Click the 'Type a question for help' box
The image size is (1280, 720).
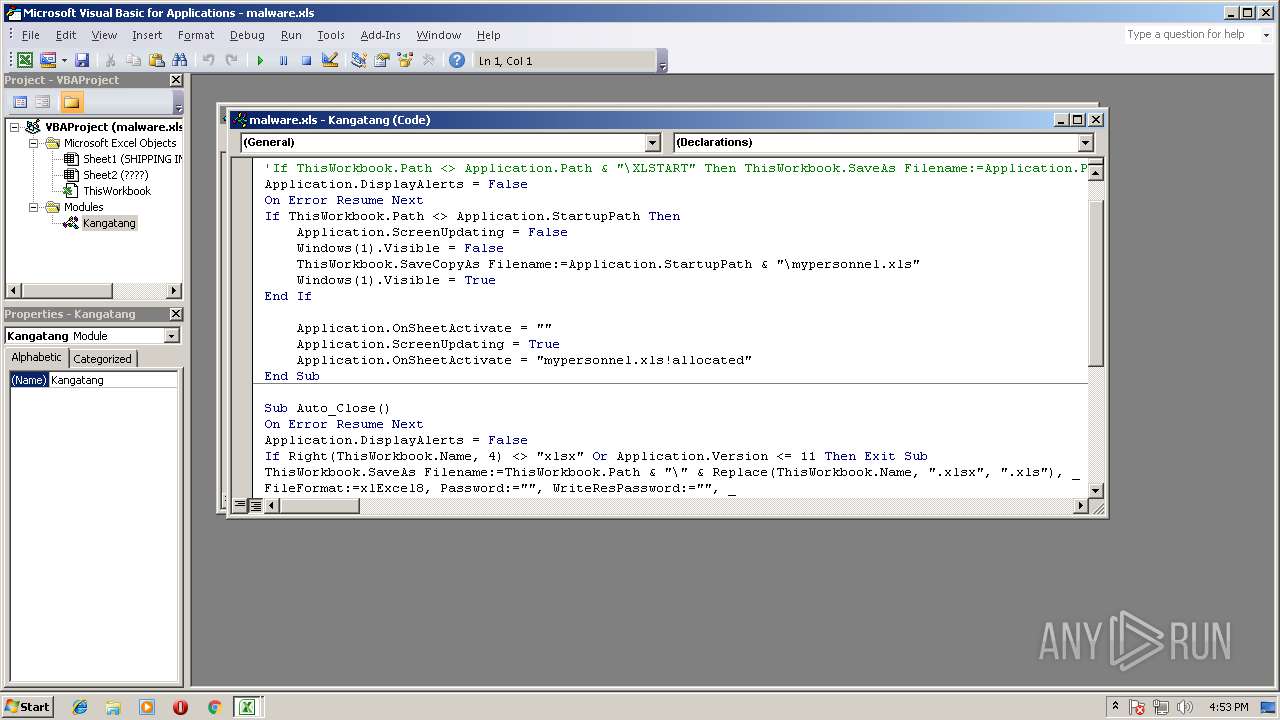coord(1190,34)
